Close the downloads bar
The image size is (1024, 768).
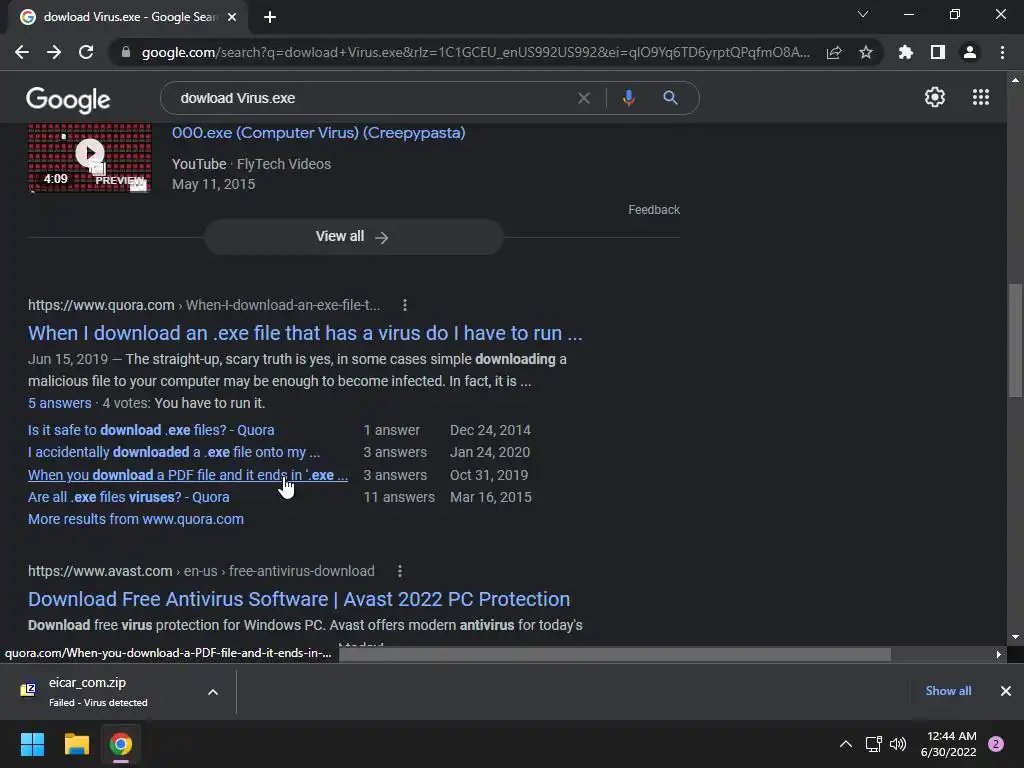1006,691
